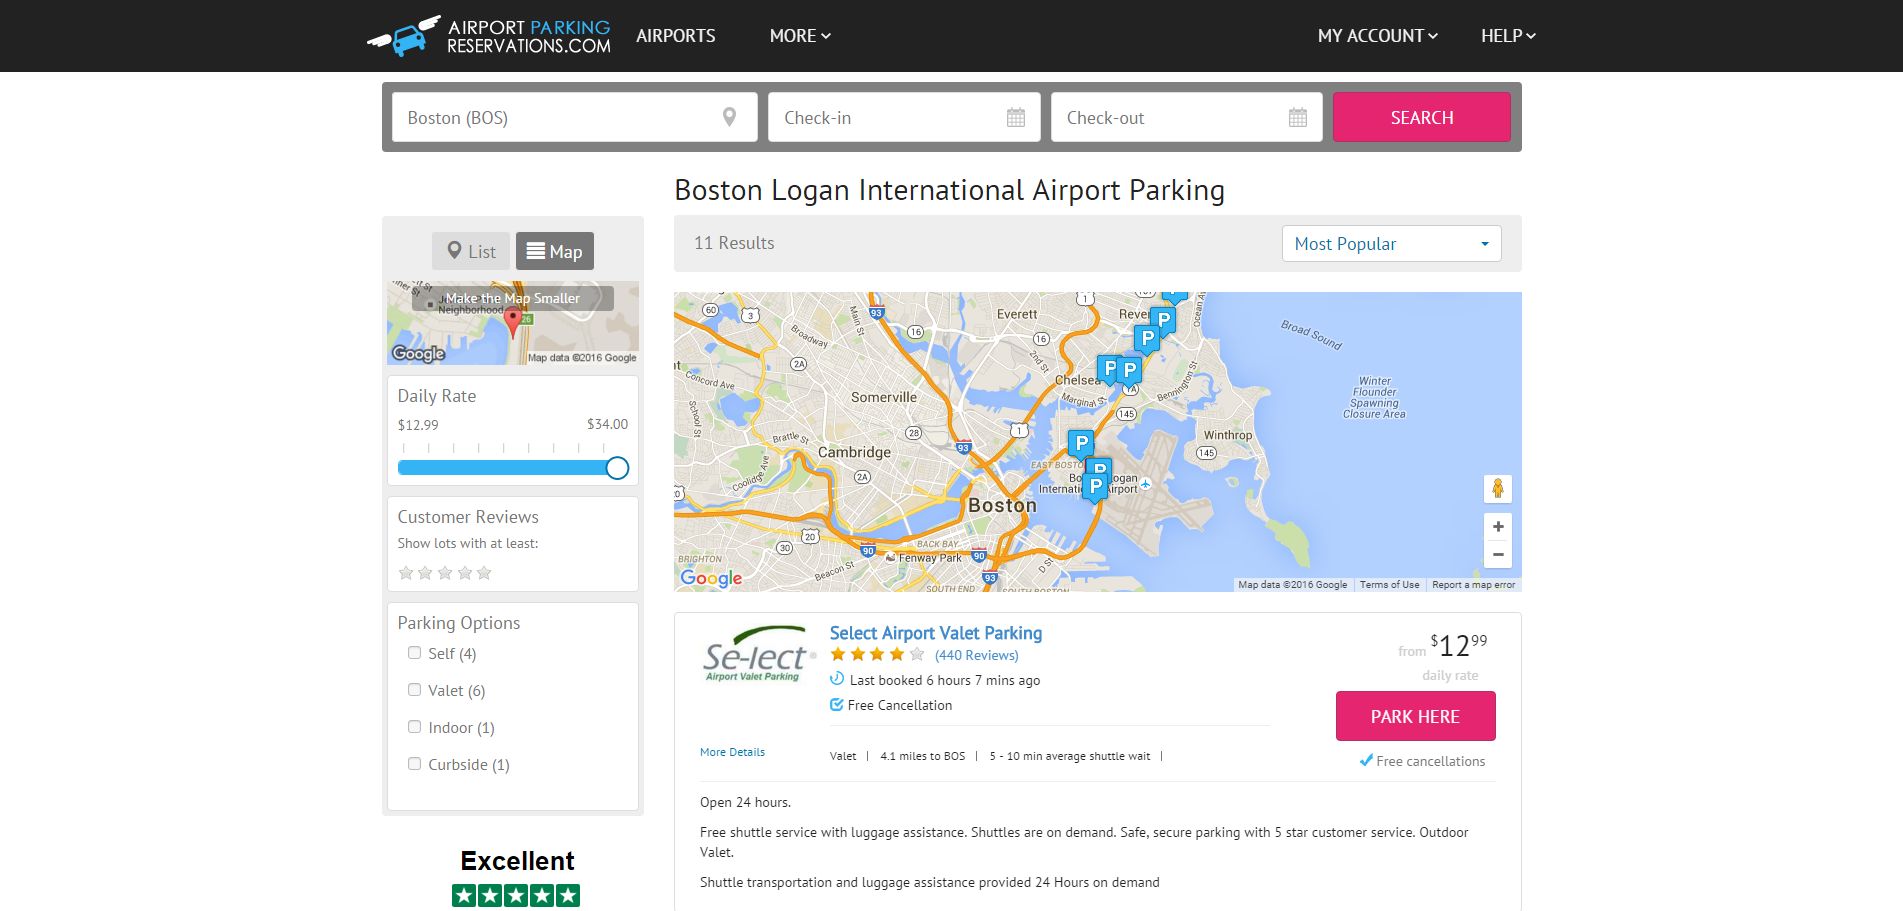Open the Airports menu item
The width and height of the screenshot is (1903, 911).
(676, 36)
